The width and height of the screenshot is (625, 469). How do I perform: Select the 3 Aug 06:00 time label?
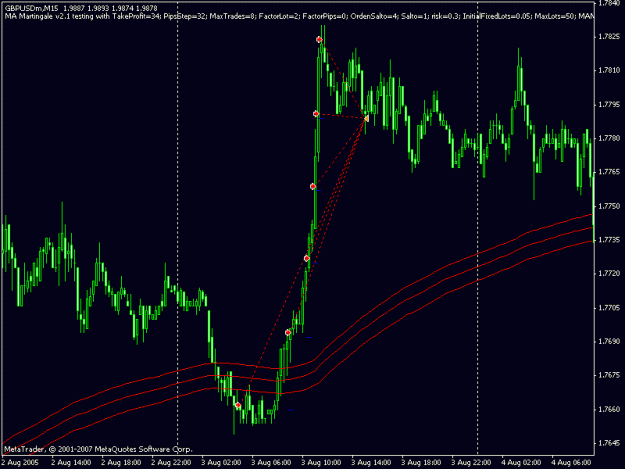click(271, 463)
